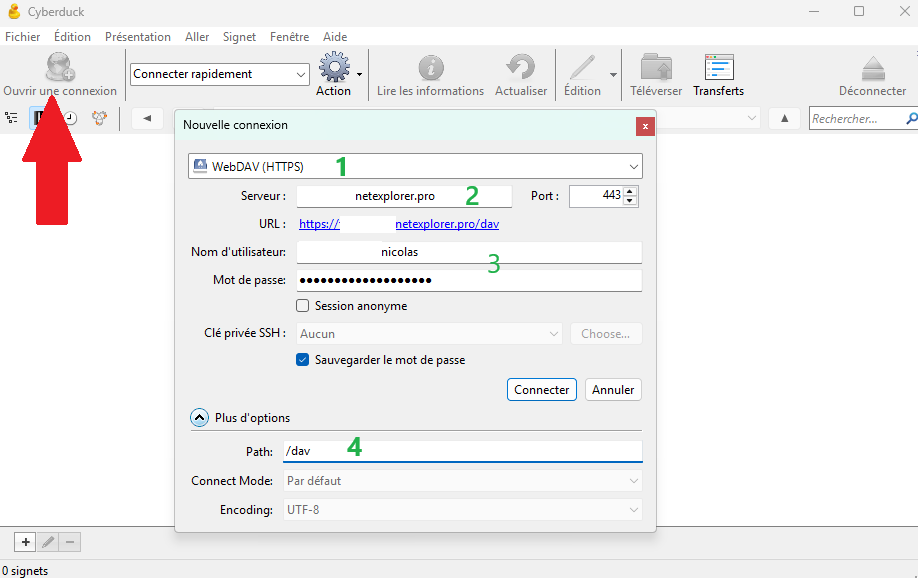Uncheck Sauvegarder le mot de passe
Viewport: 918px width, 578px height.
pos(303,360)
